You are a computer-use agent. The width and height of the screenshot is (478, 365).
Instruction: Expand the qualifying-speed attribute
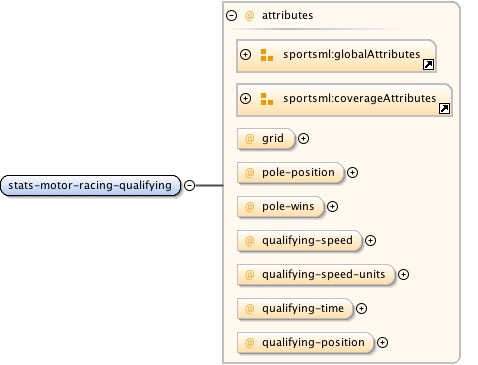[370, 240]
